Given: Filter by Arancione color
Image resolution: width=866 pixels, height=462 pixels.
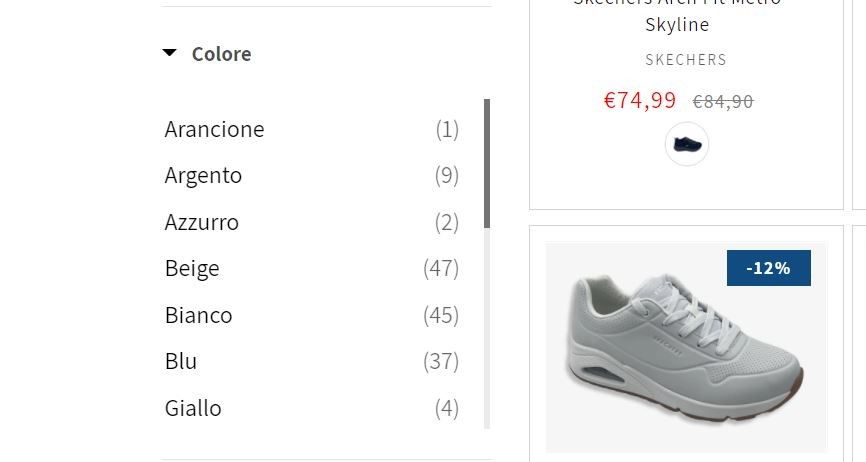Looking at the screenshot, I should click(311, 130).
